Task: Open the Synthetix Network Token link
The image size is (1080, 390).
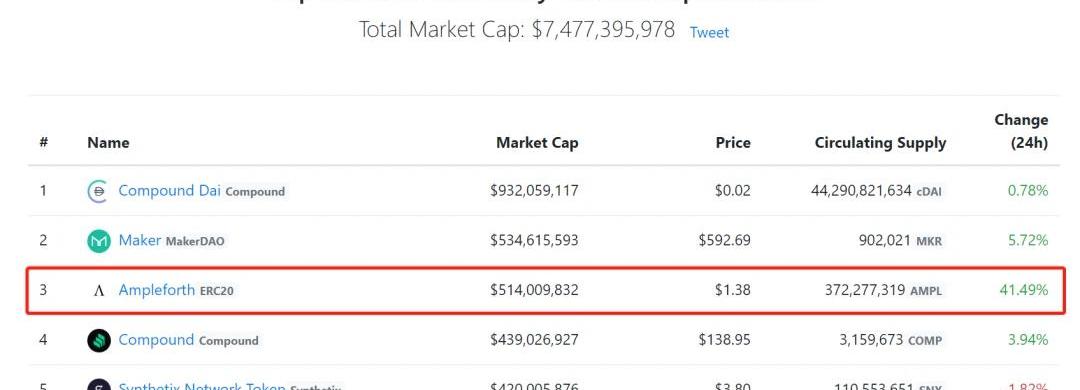Action: [x=202, y=386]
